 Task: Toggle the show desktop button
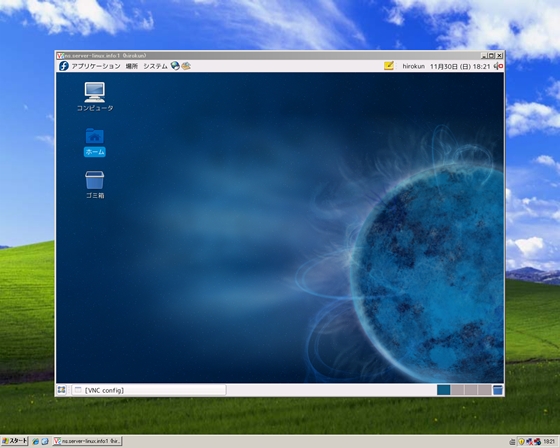click(x=61, y=390)
